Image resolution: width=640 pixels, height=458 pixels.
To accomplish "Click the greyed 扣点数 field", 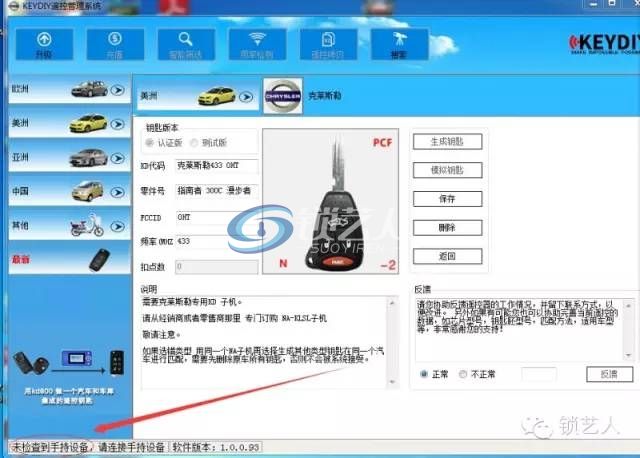I will [217, 267].
